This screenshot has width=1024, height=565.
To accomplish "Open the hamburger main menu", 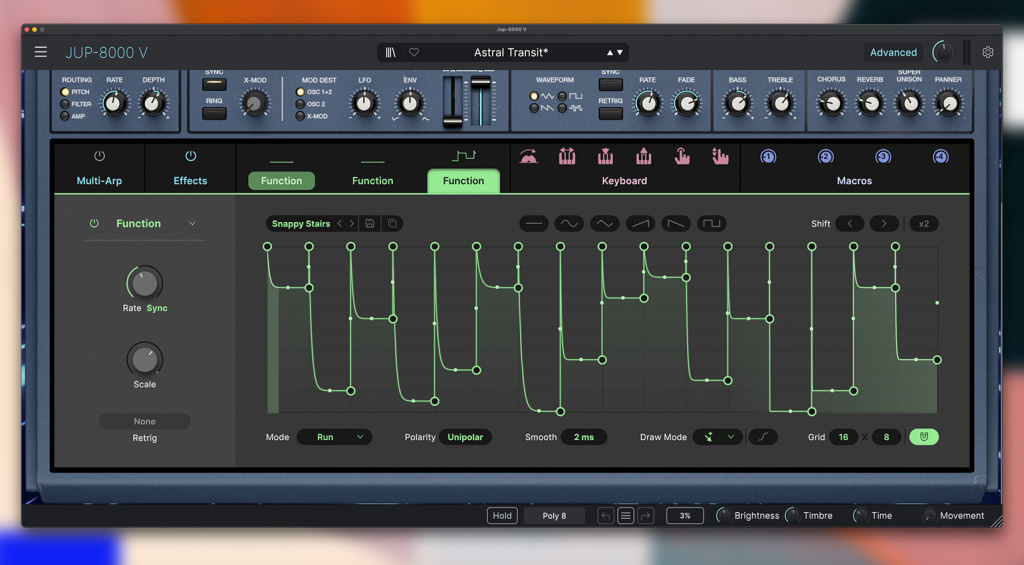I will tap(40, 52).
